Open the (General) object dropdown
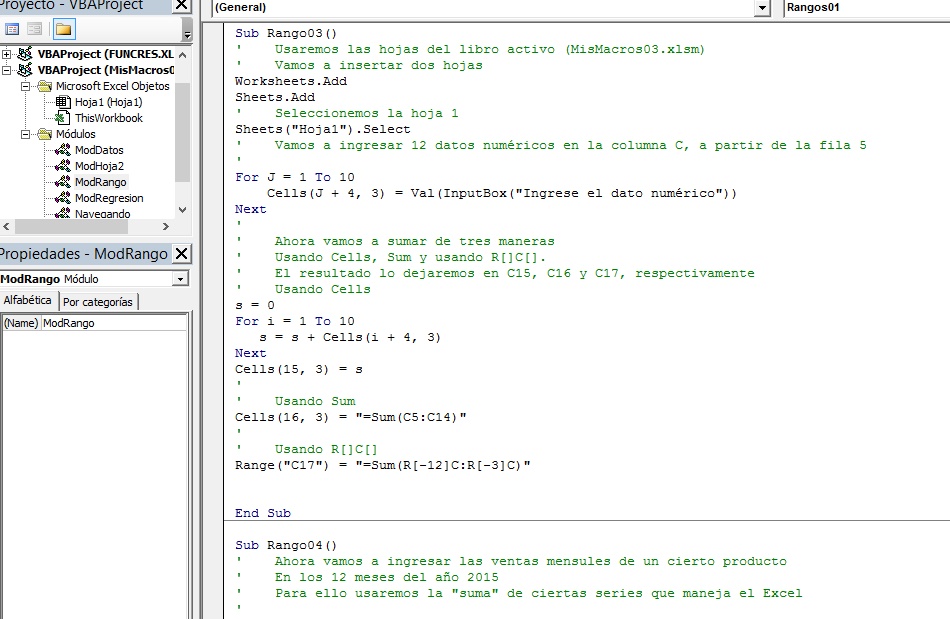The image size is (950, 619). [762, 8]
